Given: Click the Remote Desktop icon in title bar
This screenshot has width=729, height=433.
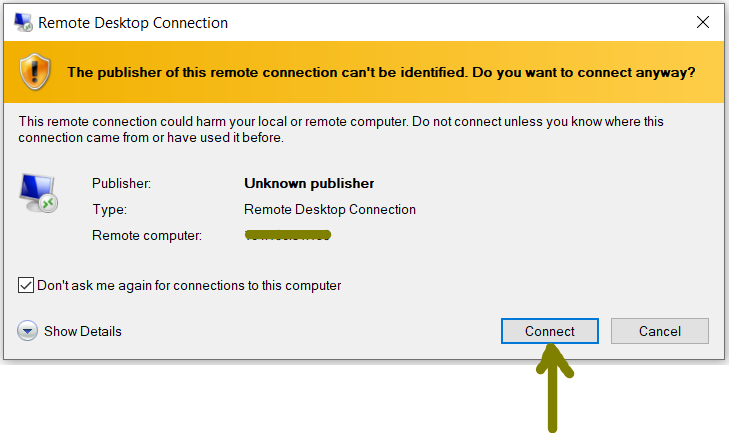Looking at the screenshot, I should point(23,22).
